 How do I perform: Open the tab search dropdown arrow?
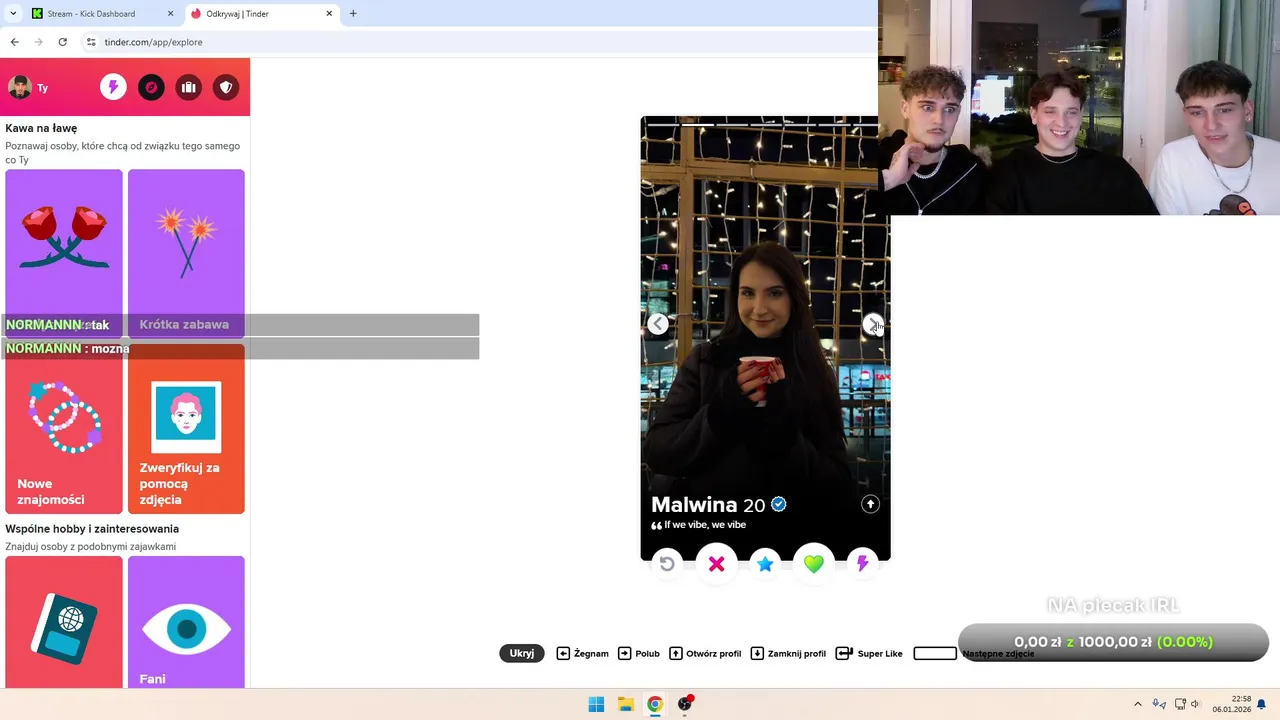pyautogui.click(x=13, y=14)
